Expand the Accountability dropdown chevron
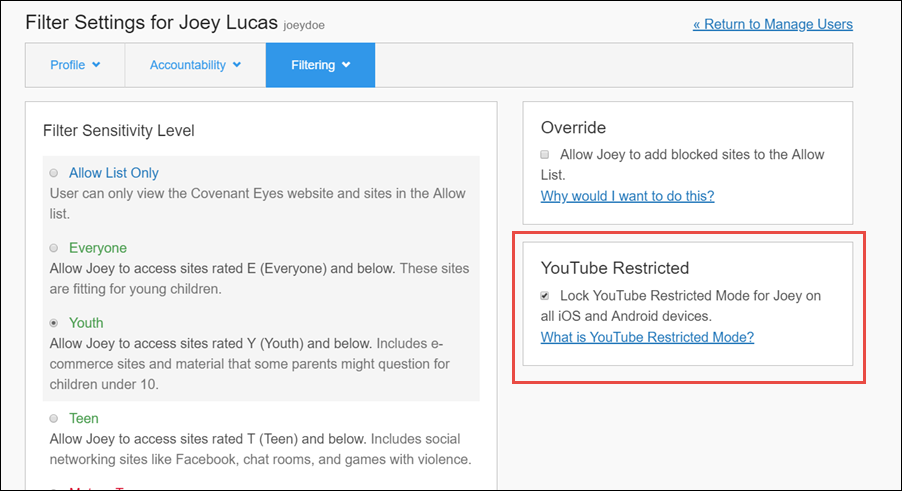This screenshot has height=491, width=902. click(x=236, y=65)
